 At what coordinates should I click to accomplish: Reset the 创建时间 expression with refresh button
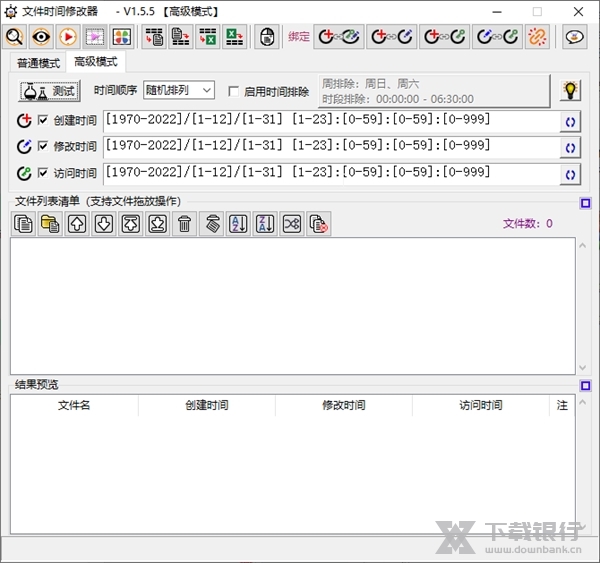[x=570, y=122]
